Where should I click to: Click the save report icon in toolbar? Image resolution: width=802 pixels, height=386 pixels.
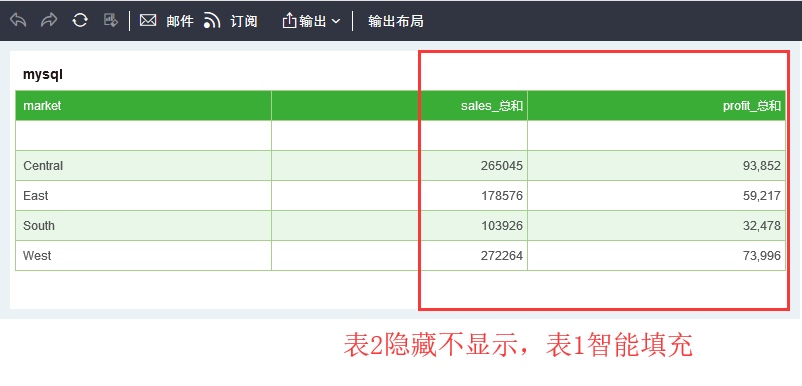[x=110, y=20]
